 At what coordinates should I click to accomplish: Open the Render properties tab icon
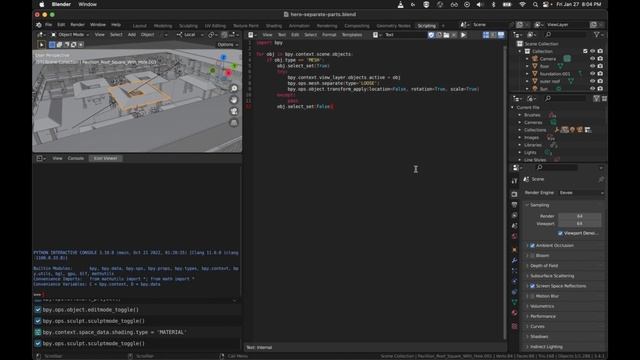tap(514, 194)
